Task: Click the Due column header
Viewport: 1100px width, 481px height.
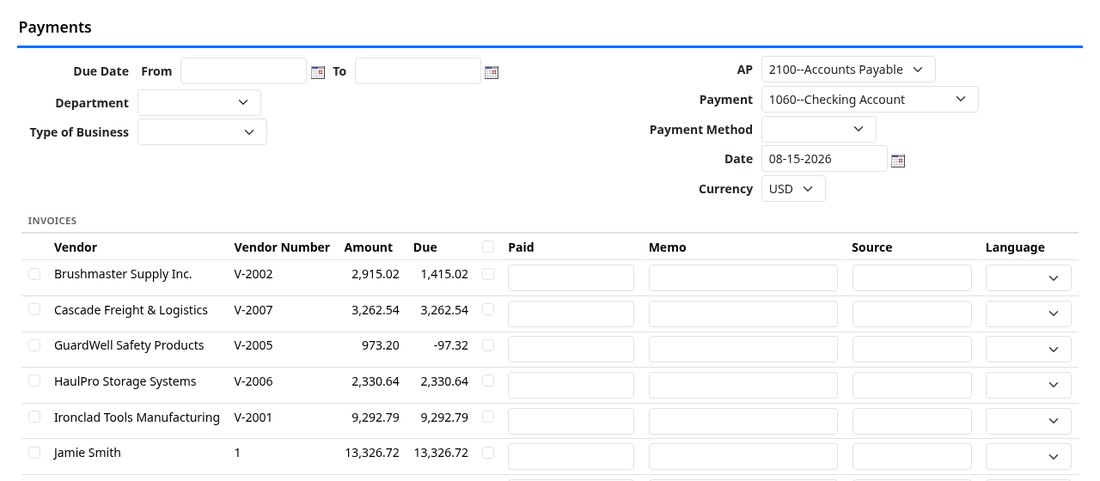Action: pyautogui.click(x=425, y=247)
